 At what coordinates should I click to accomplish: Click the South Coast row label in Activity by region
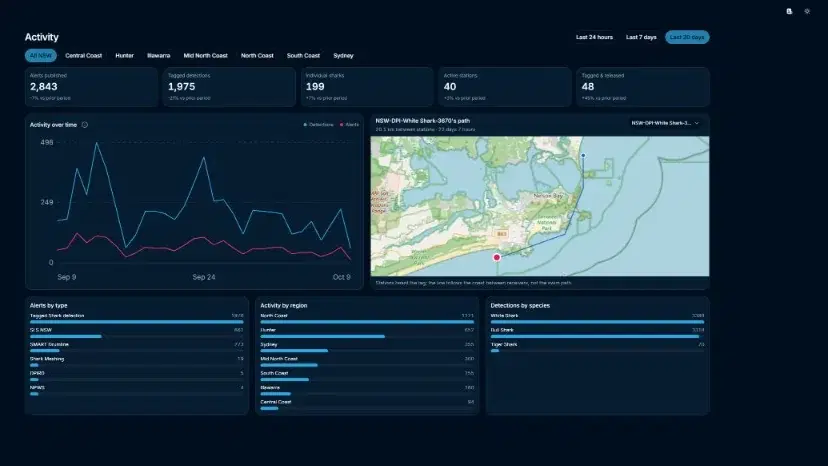(x=274, y=373)
